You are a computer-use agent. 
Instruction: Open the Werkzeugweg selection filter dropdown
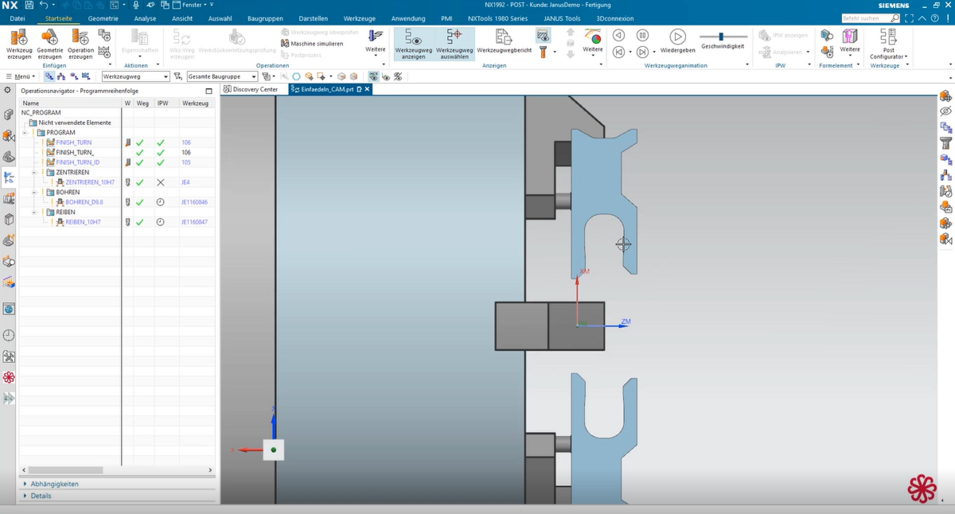tap(135, 77)
